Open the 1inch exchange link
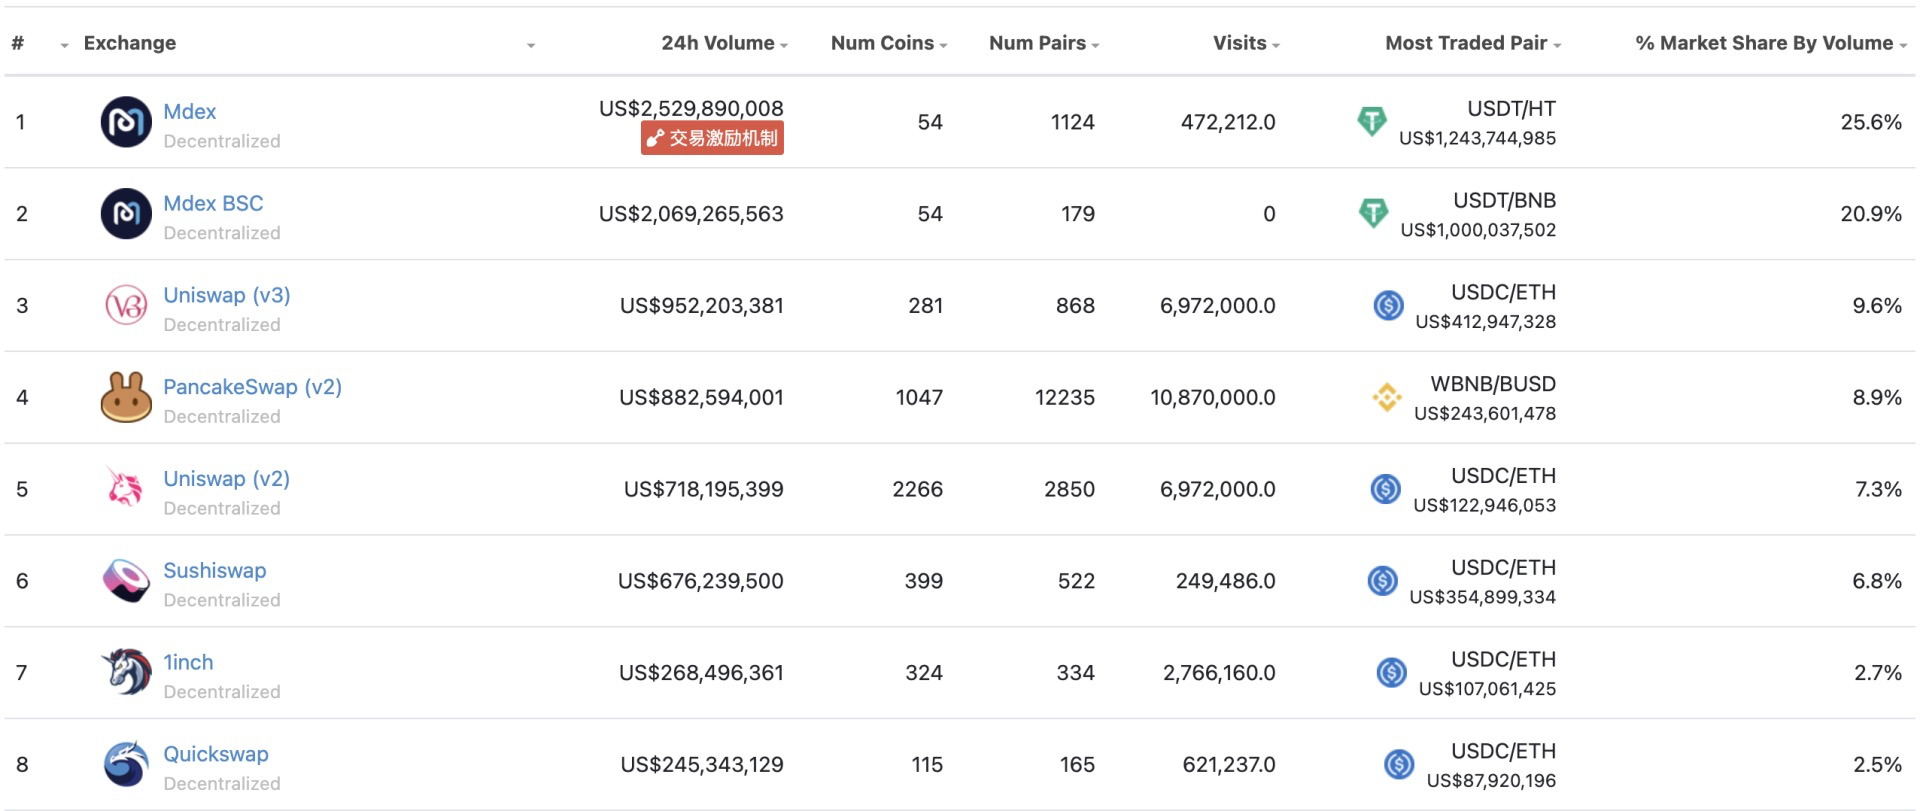 (188, 663)
